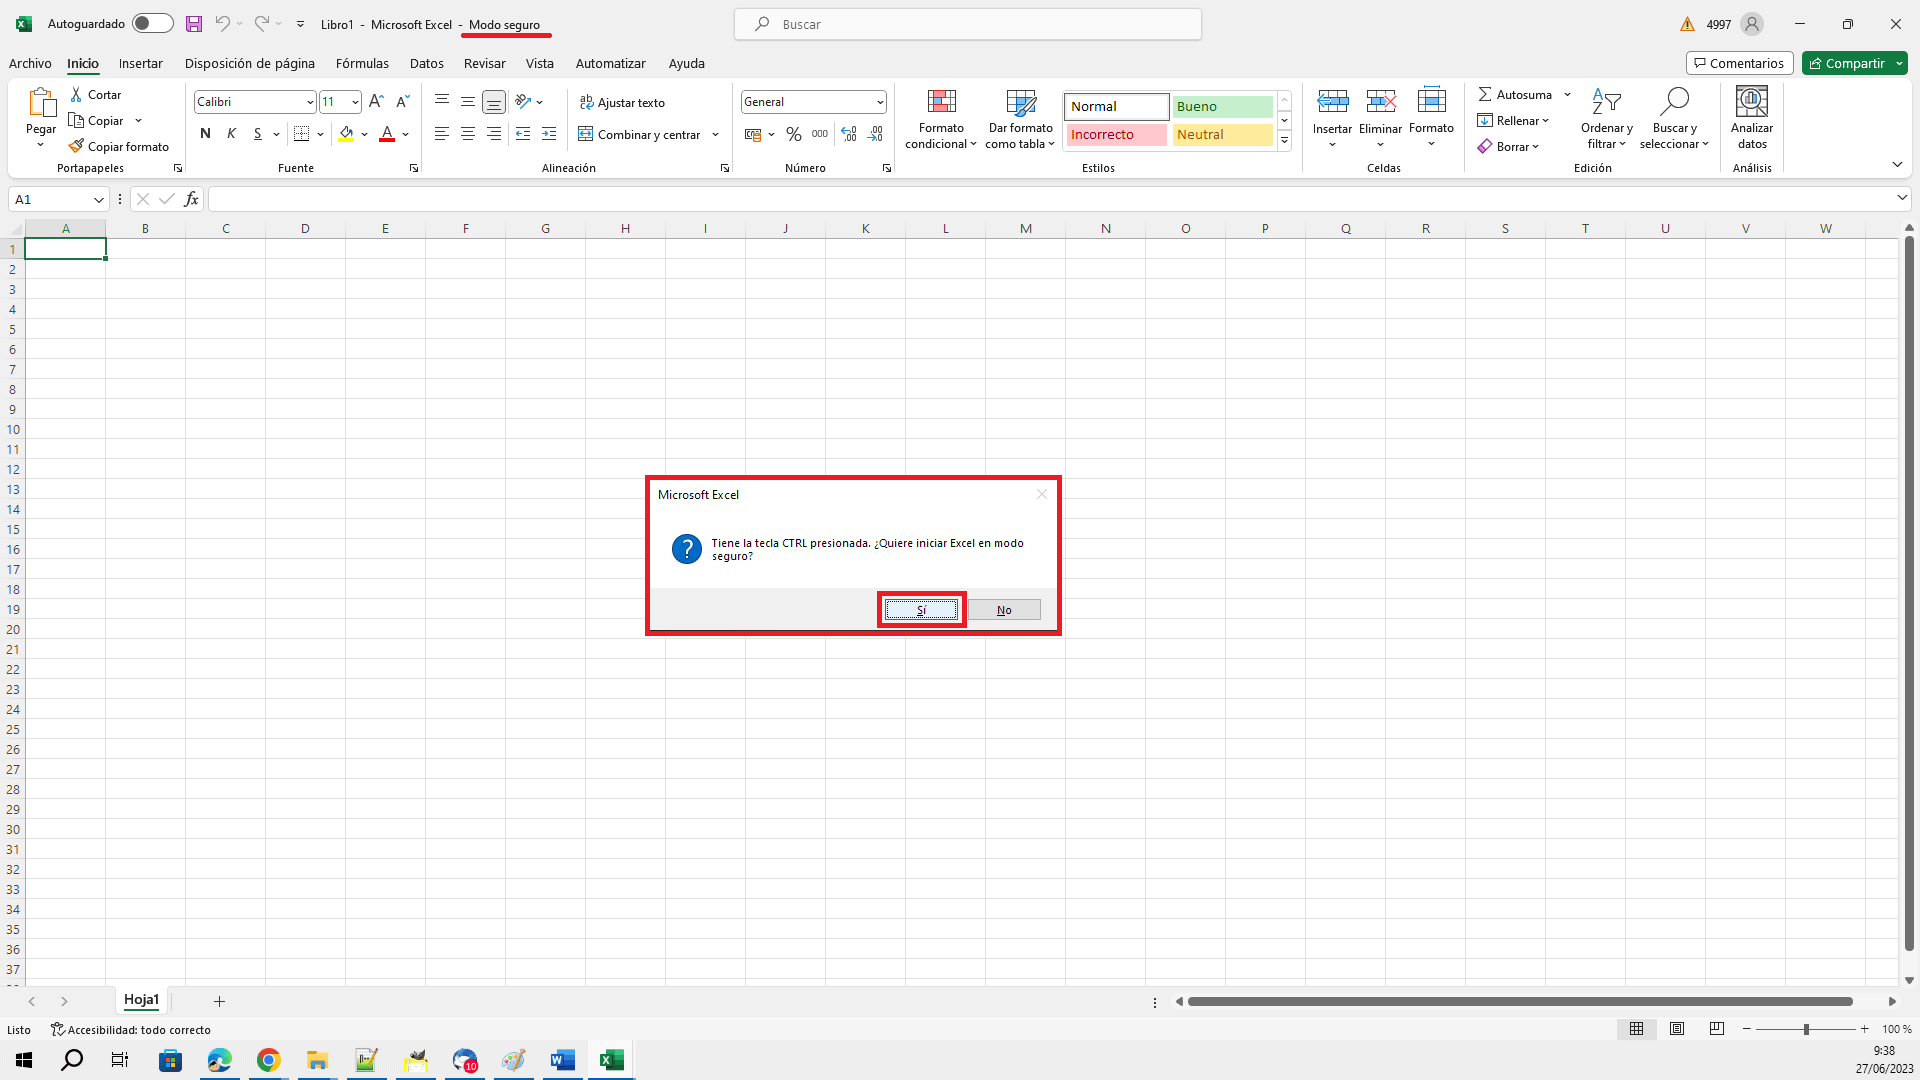1920x1080 pixels.
Task: Click the undo arrow icon
Action: pyautogui.click(x=222, y=24)
